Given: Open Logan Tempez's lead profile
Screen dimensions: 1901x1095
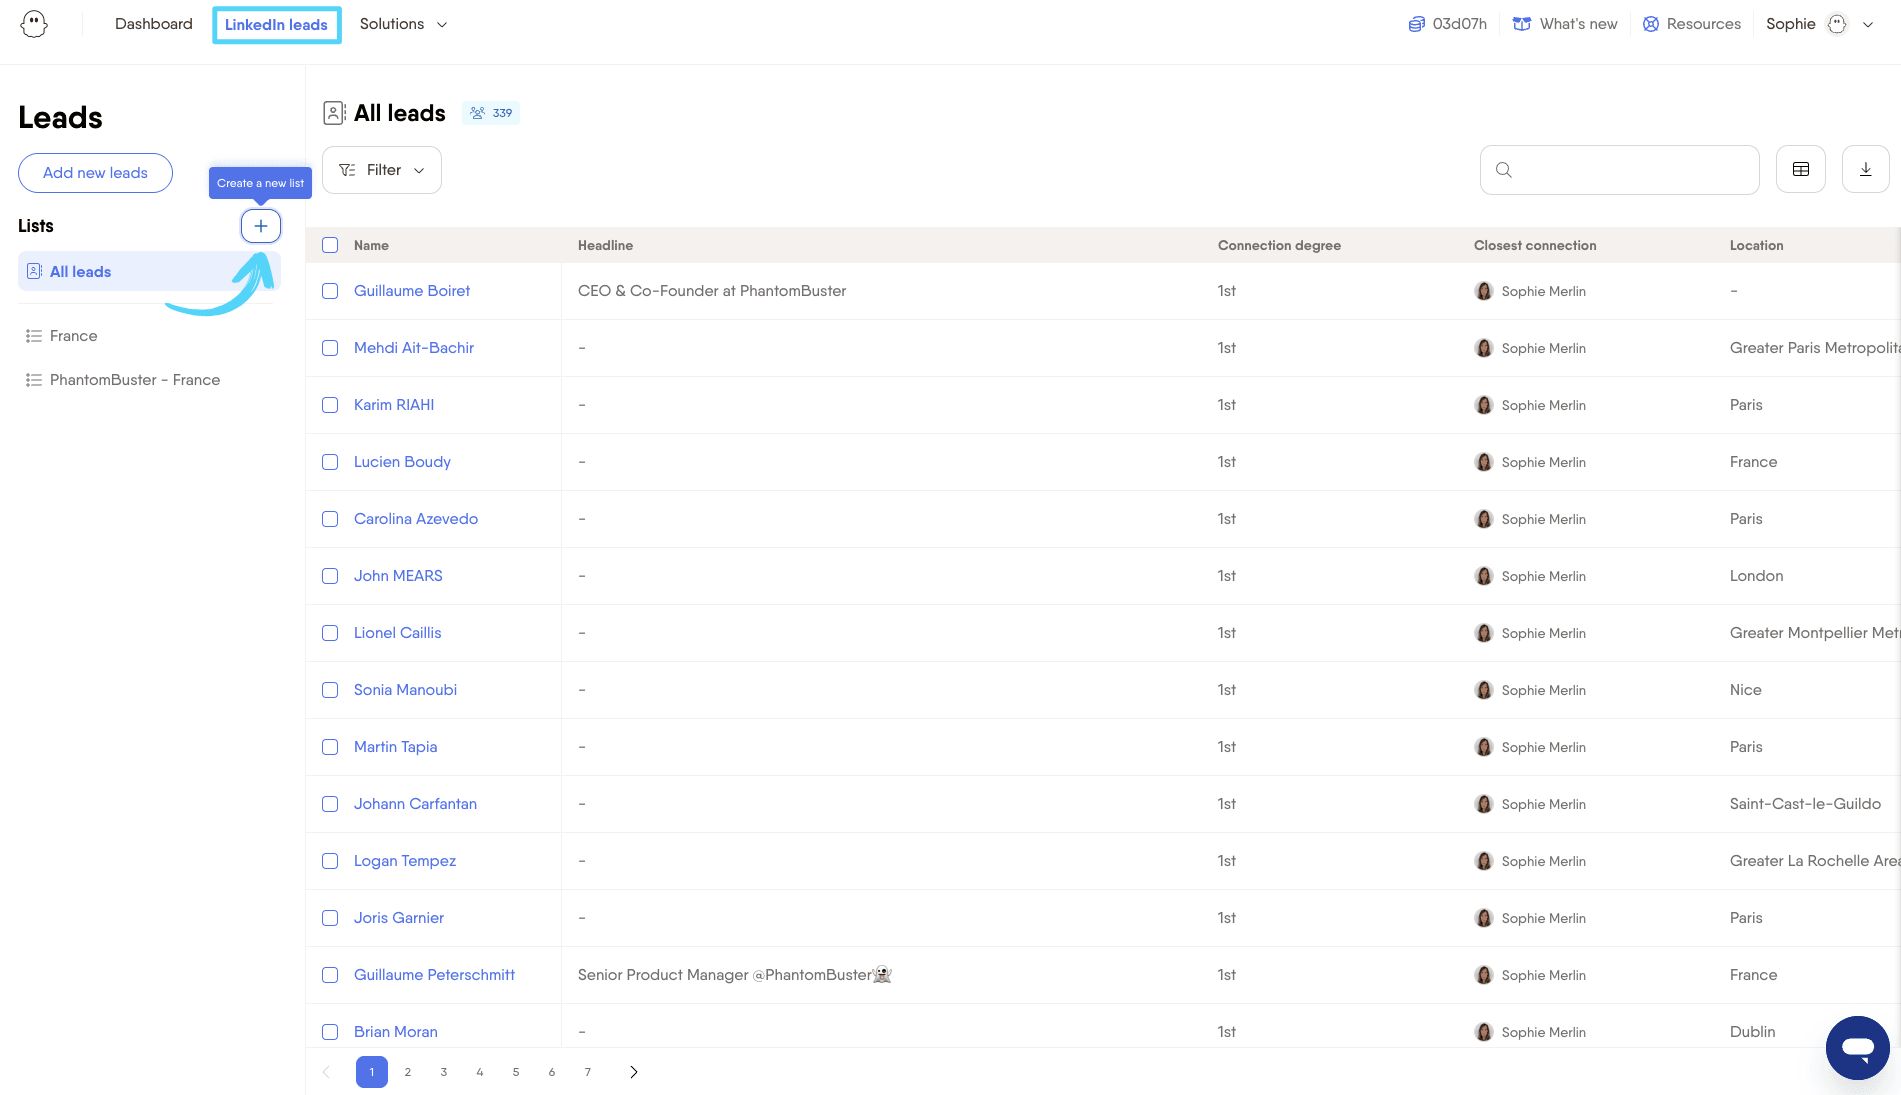Looking at the screenshot, I should pos(405,861).
